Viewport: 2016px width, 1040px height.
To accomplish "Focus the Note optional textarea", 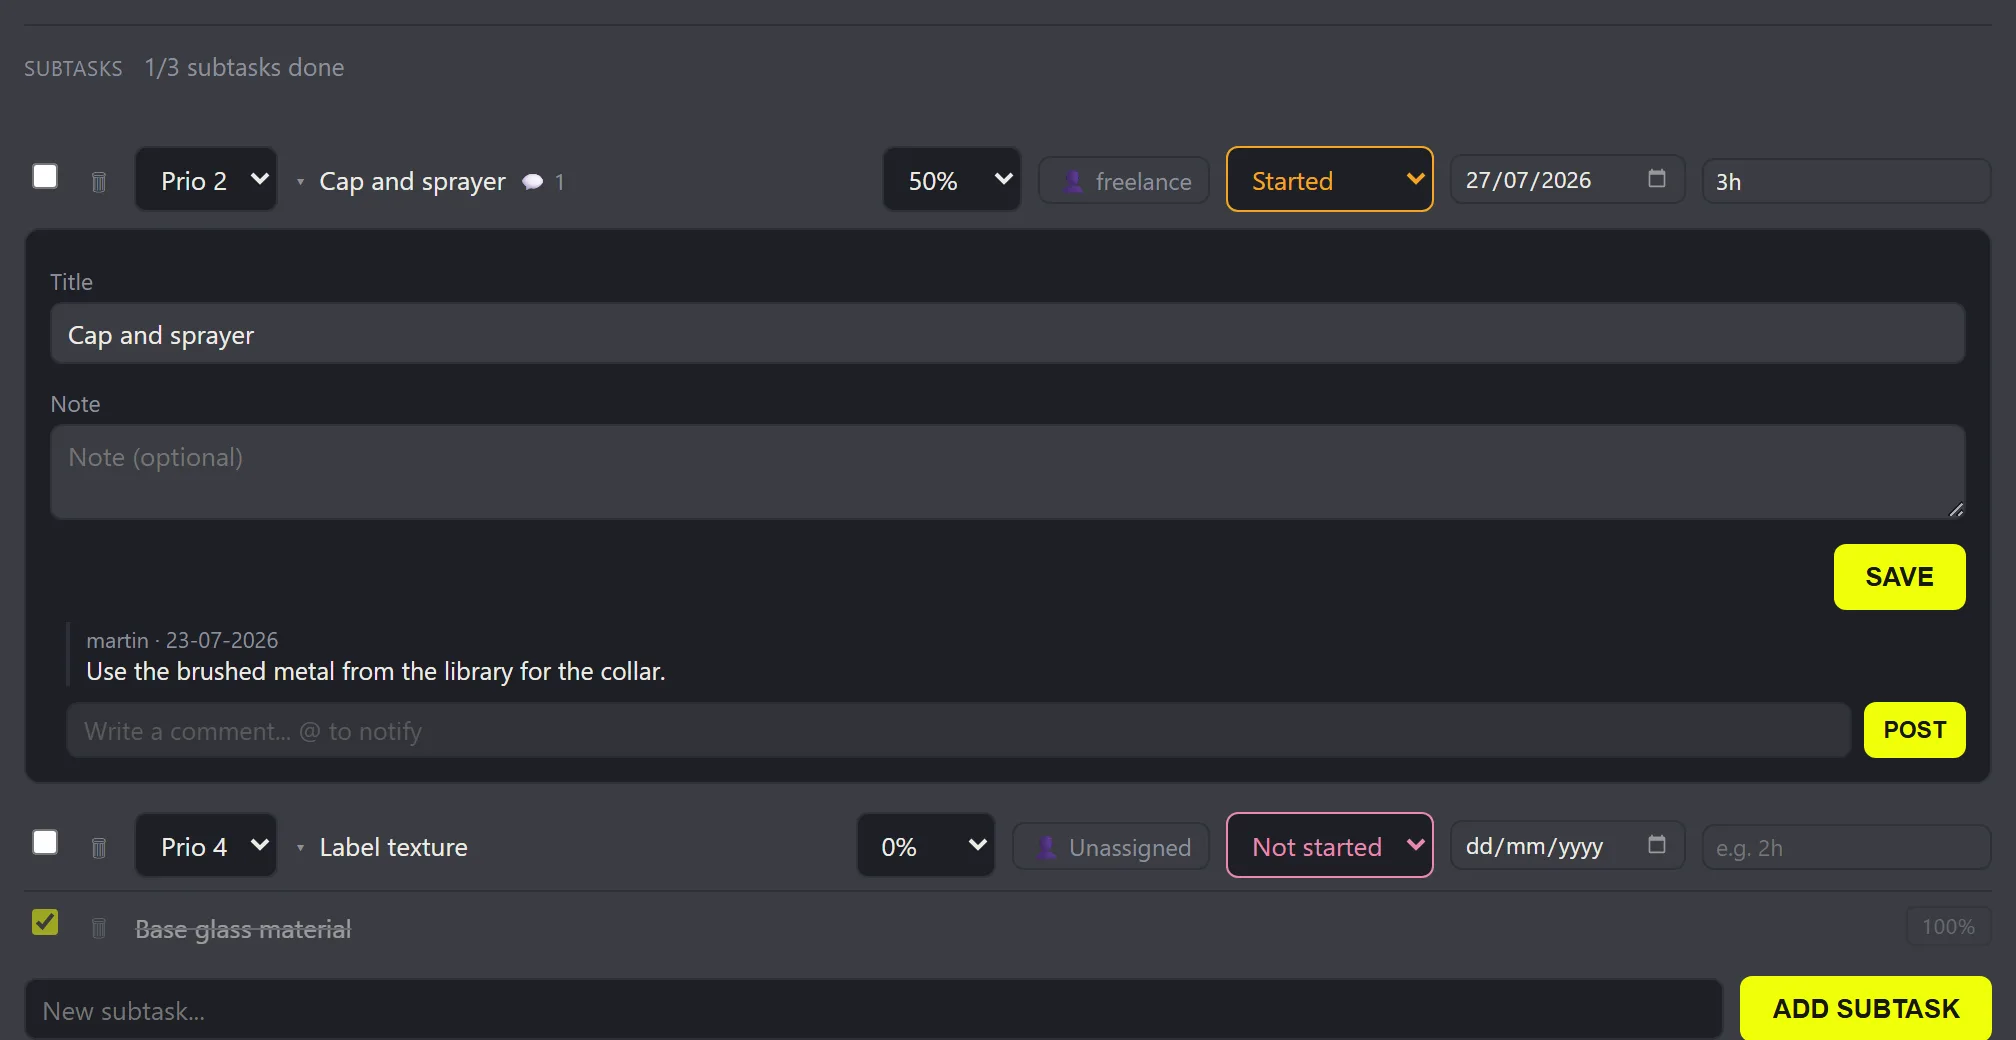I will 1008,472.
